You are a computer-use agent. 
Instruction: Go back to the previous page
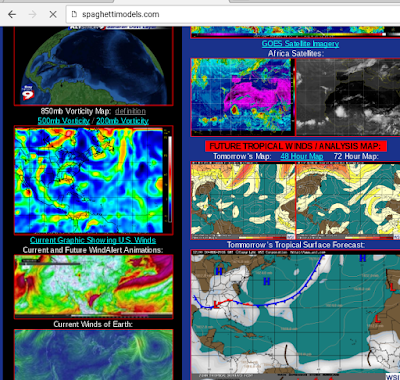12,14
